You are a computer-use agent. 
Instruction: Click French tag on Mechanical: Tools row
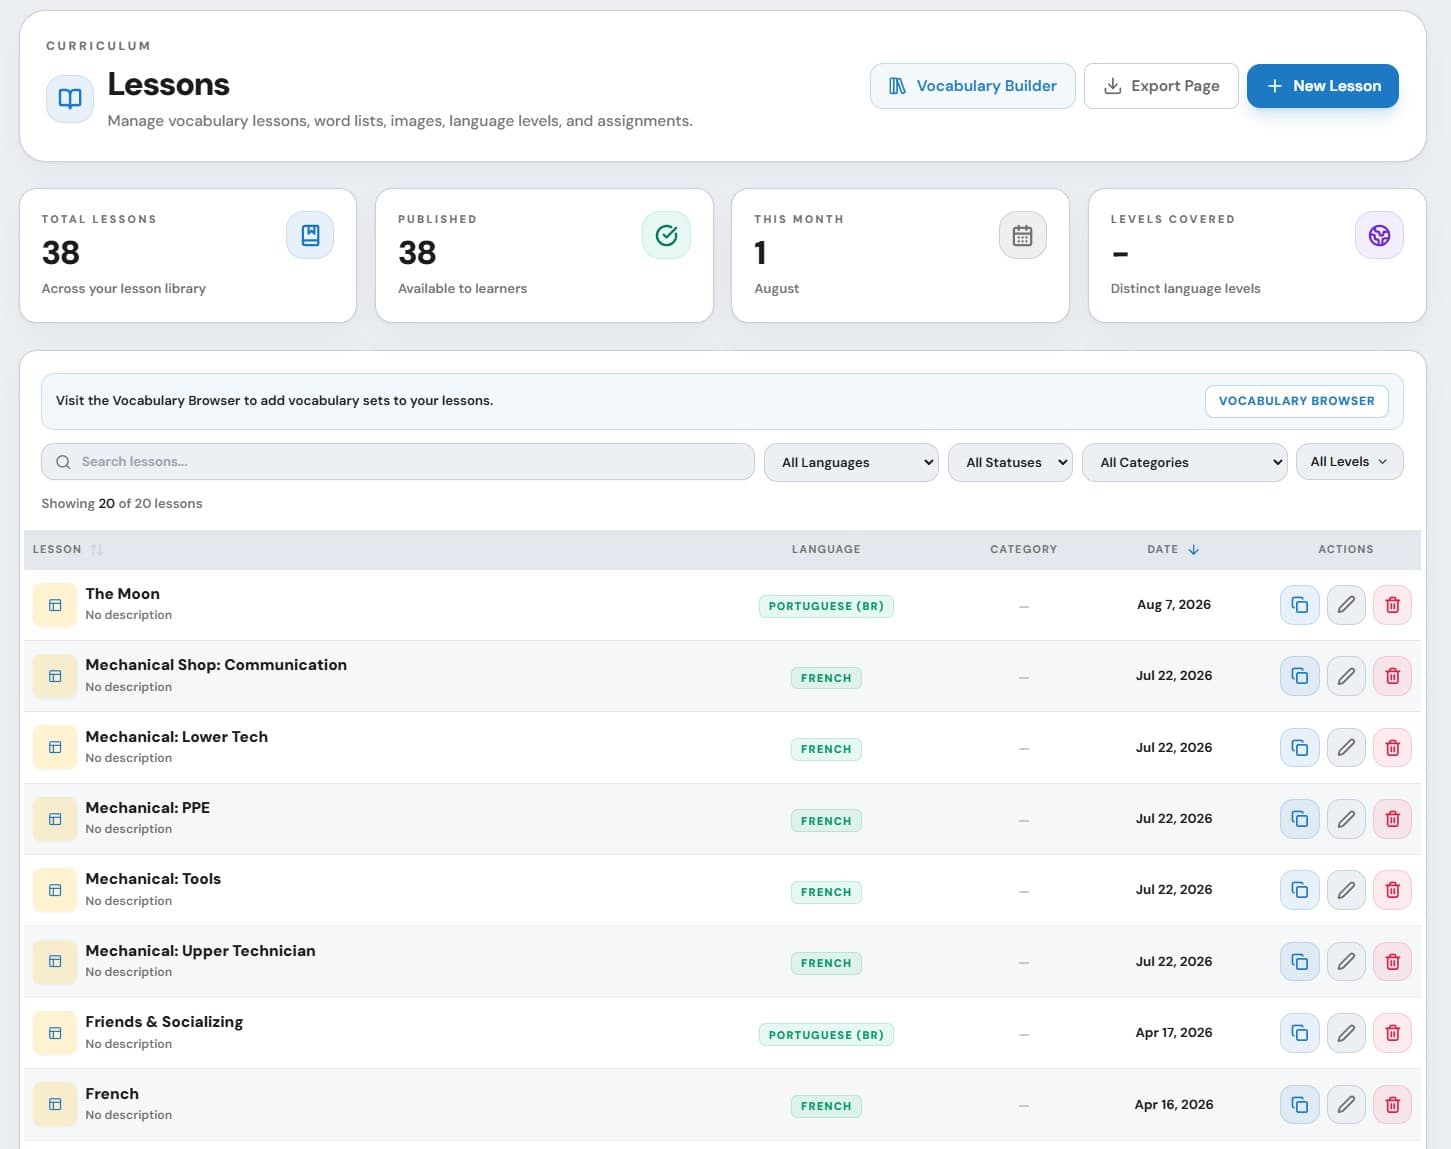[x=826, y=892]
